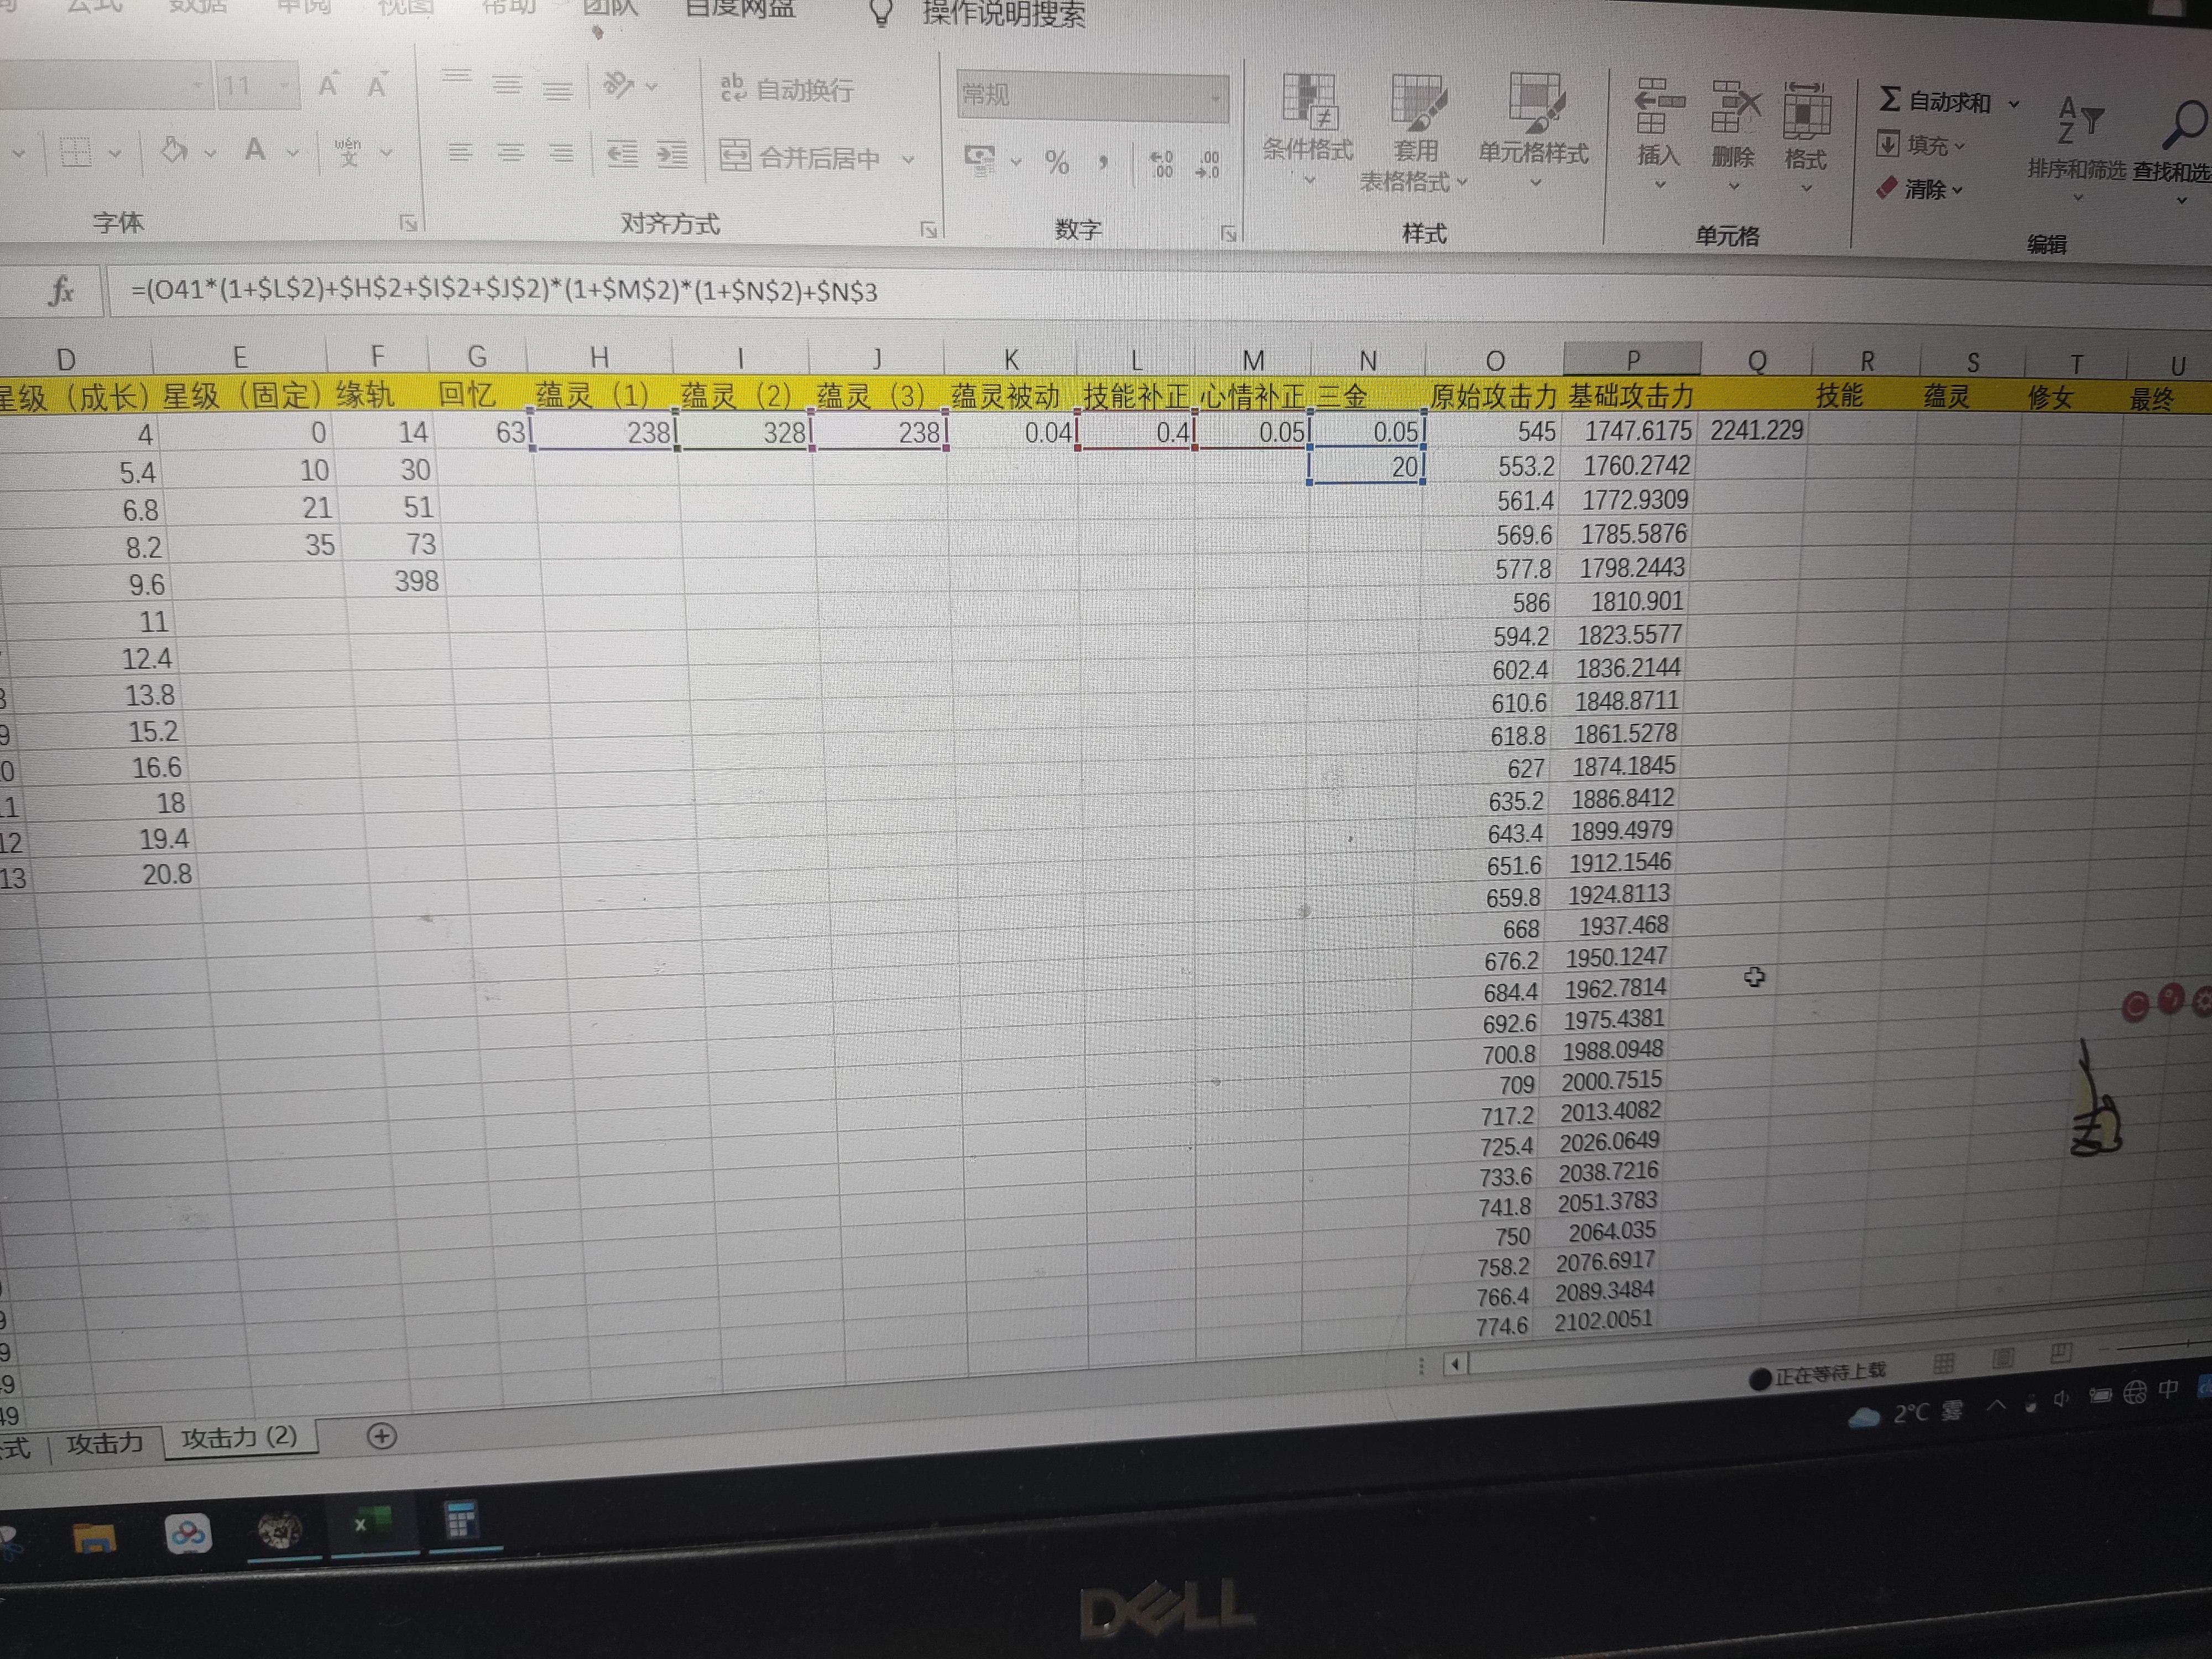The width and height of the screenshot is (2212, 1659).
Task: Click the middle align icon
Action: click(507, 85)
